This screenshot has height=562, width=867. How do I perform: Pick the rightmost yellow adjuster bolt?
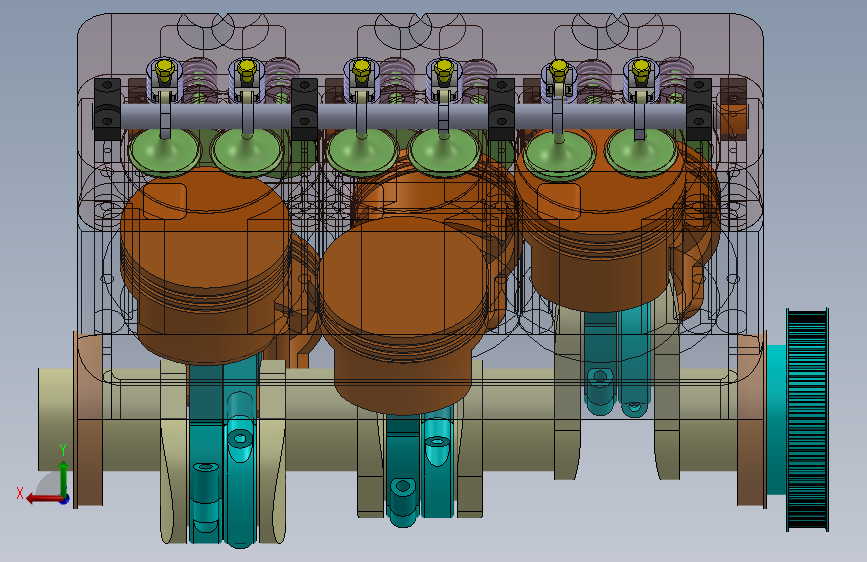point(641,70)
